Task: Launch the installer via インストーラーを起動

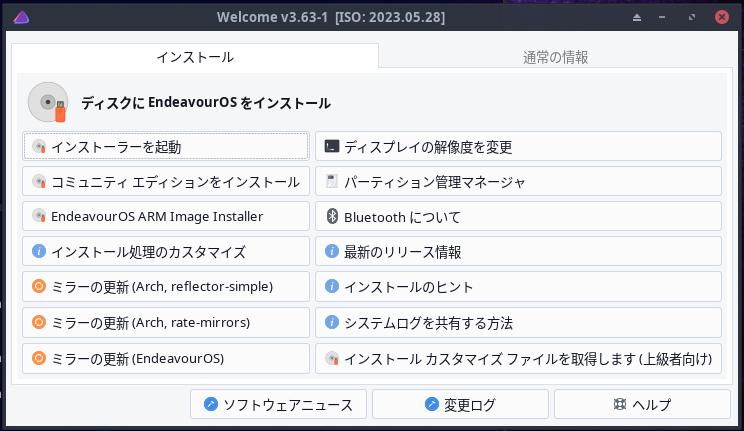Action: (x=166, y=146)
